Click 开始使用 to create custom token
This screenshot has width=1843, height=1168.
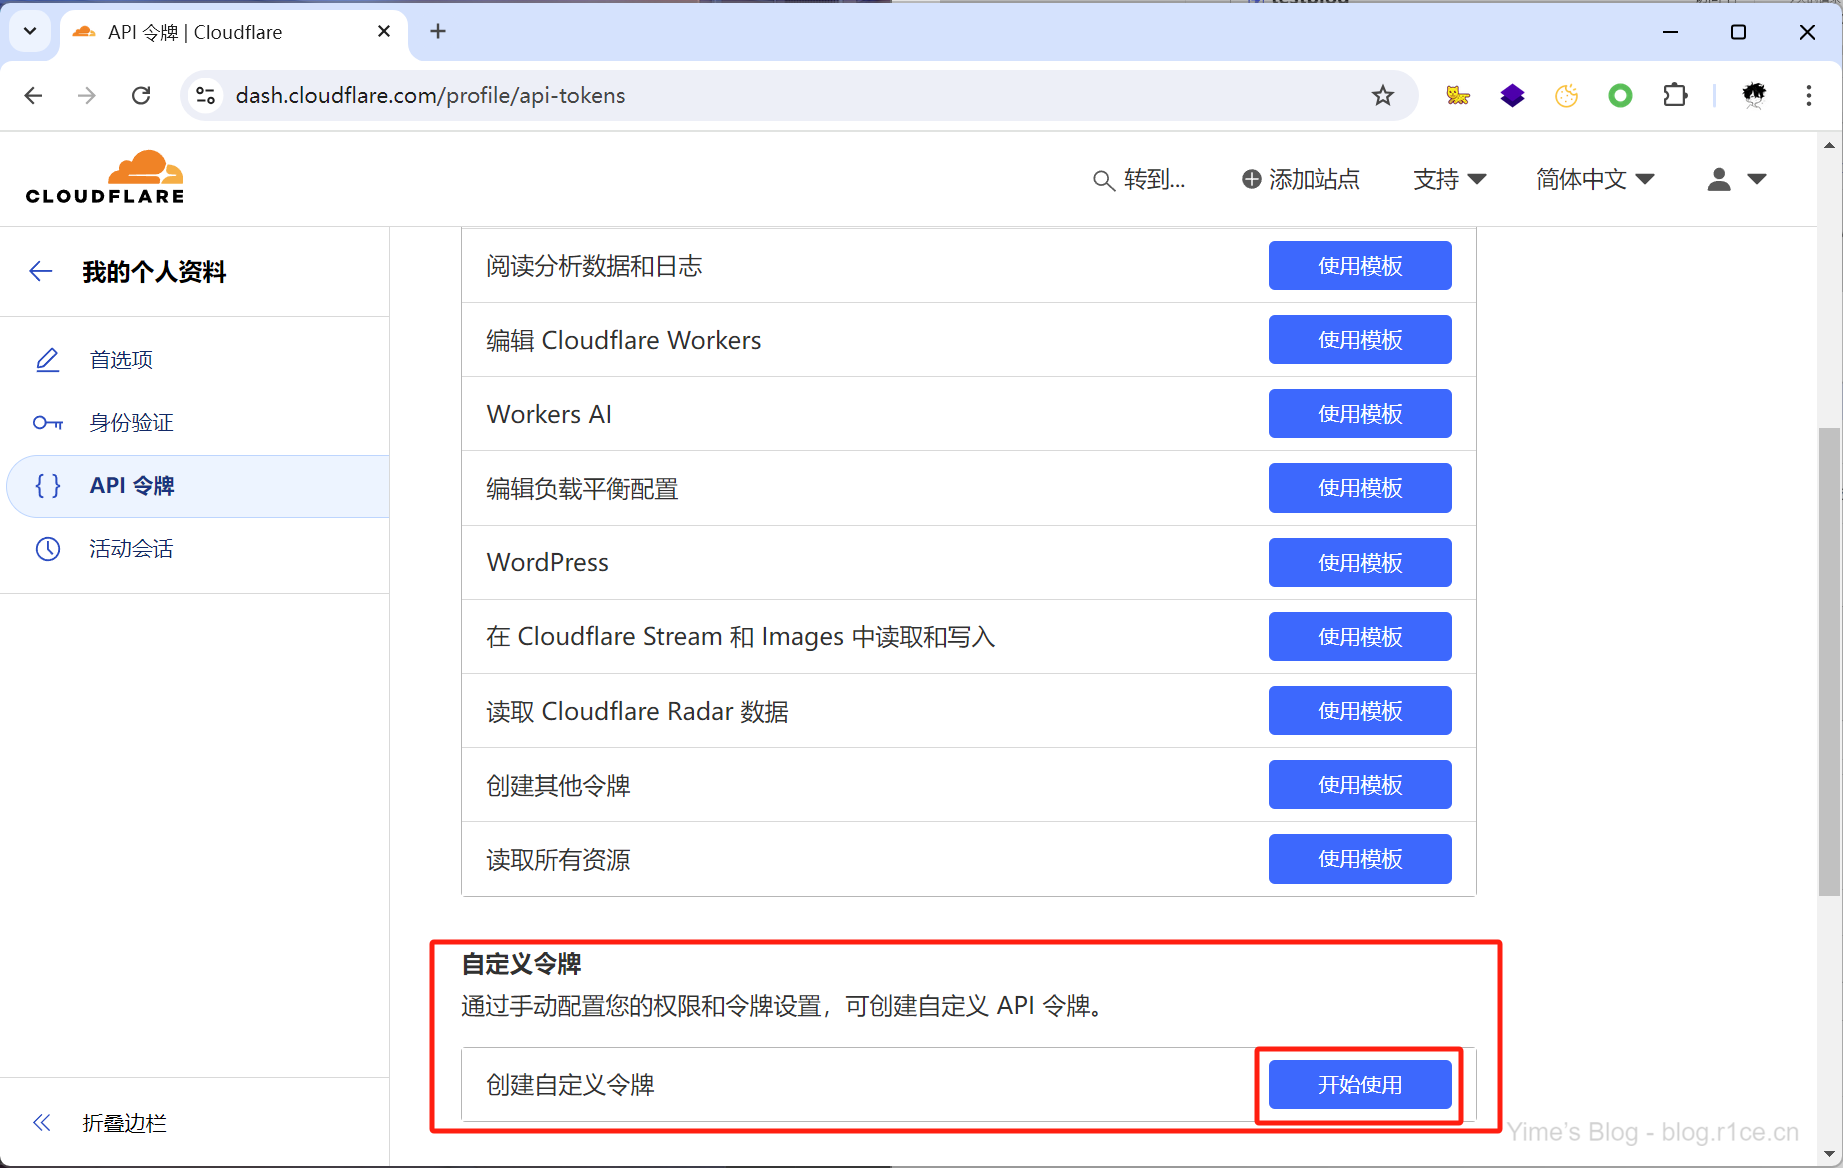pyautogui.click(x=1359, y=1085)
